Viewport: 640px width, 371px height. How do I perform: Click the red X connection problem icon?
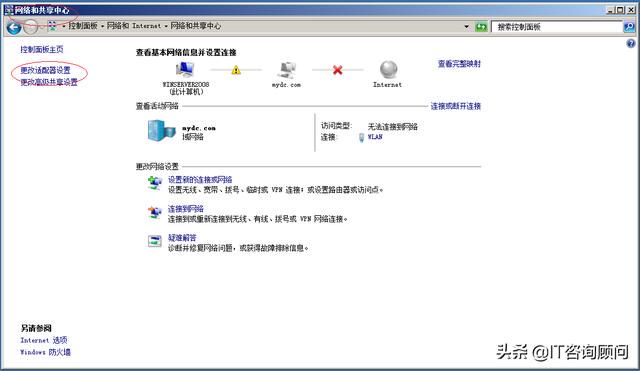coord(338,70)
